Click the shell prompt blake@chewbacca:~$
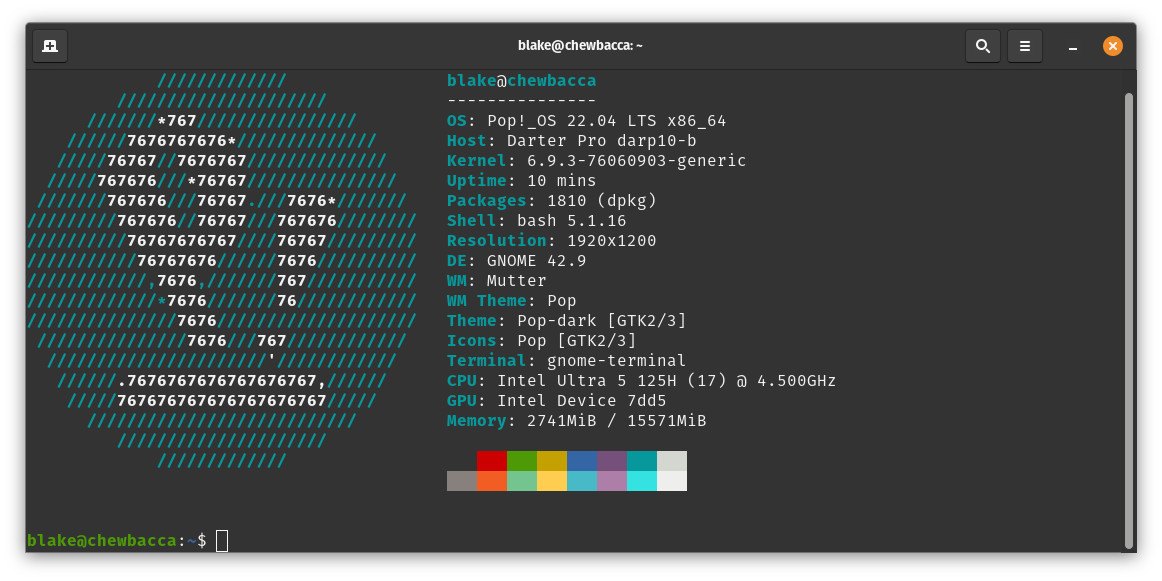The height and width of the screenshot is (581, 1162). (x=117, y=541)
